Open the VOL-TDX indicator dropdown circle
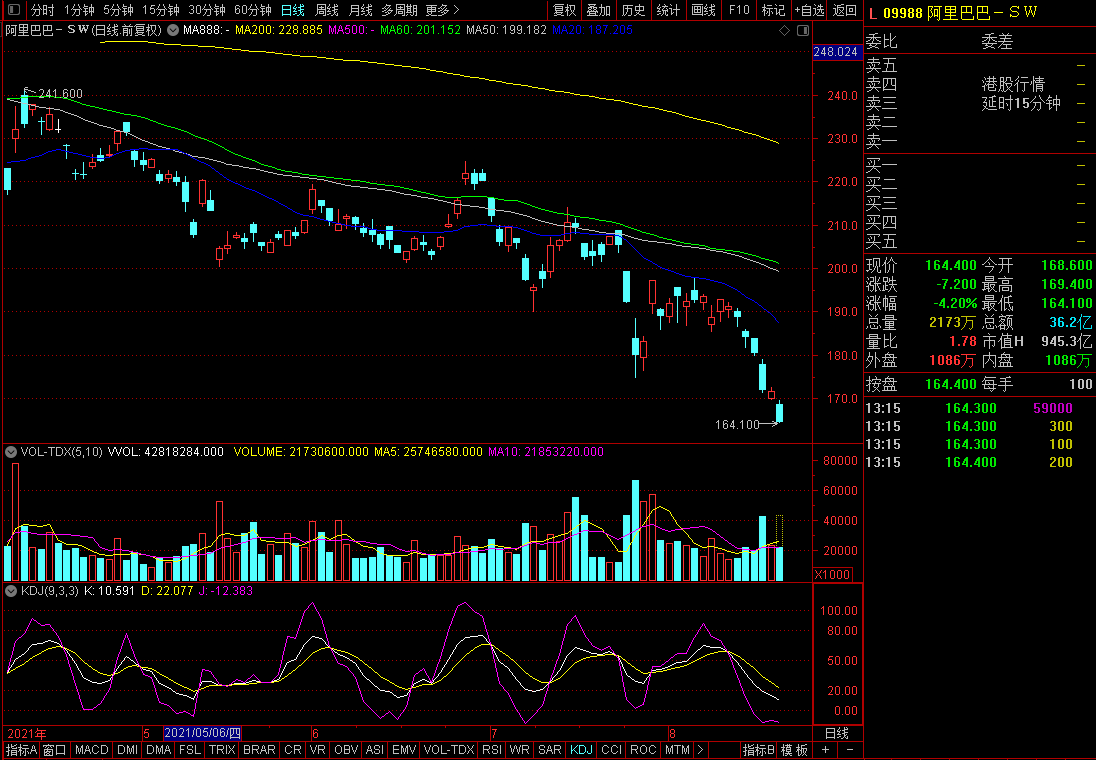The height and width of the screenshot is (760, 1096). click(x=11, y=452)
